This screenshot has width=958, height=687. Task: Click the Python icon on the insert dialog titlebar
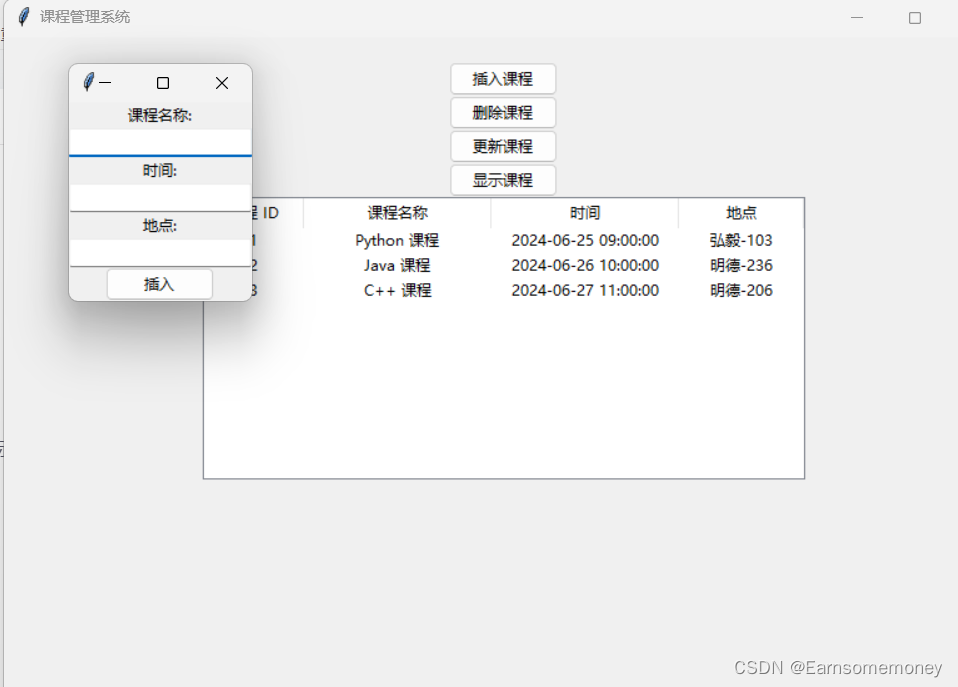click(89, 83)
